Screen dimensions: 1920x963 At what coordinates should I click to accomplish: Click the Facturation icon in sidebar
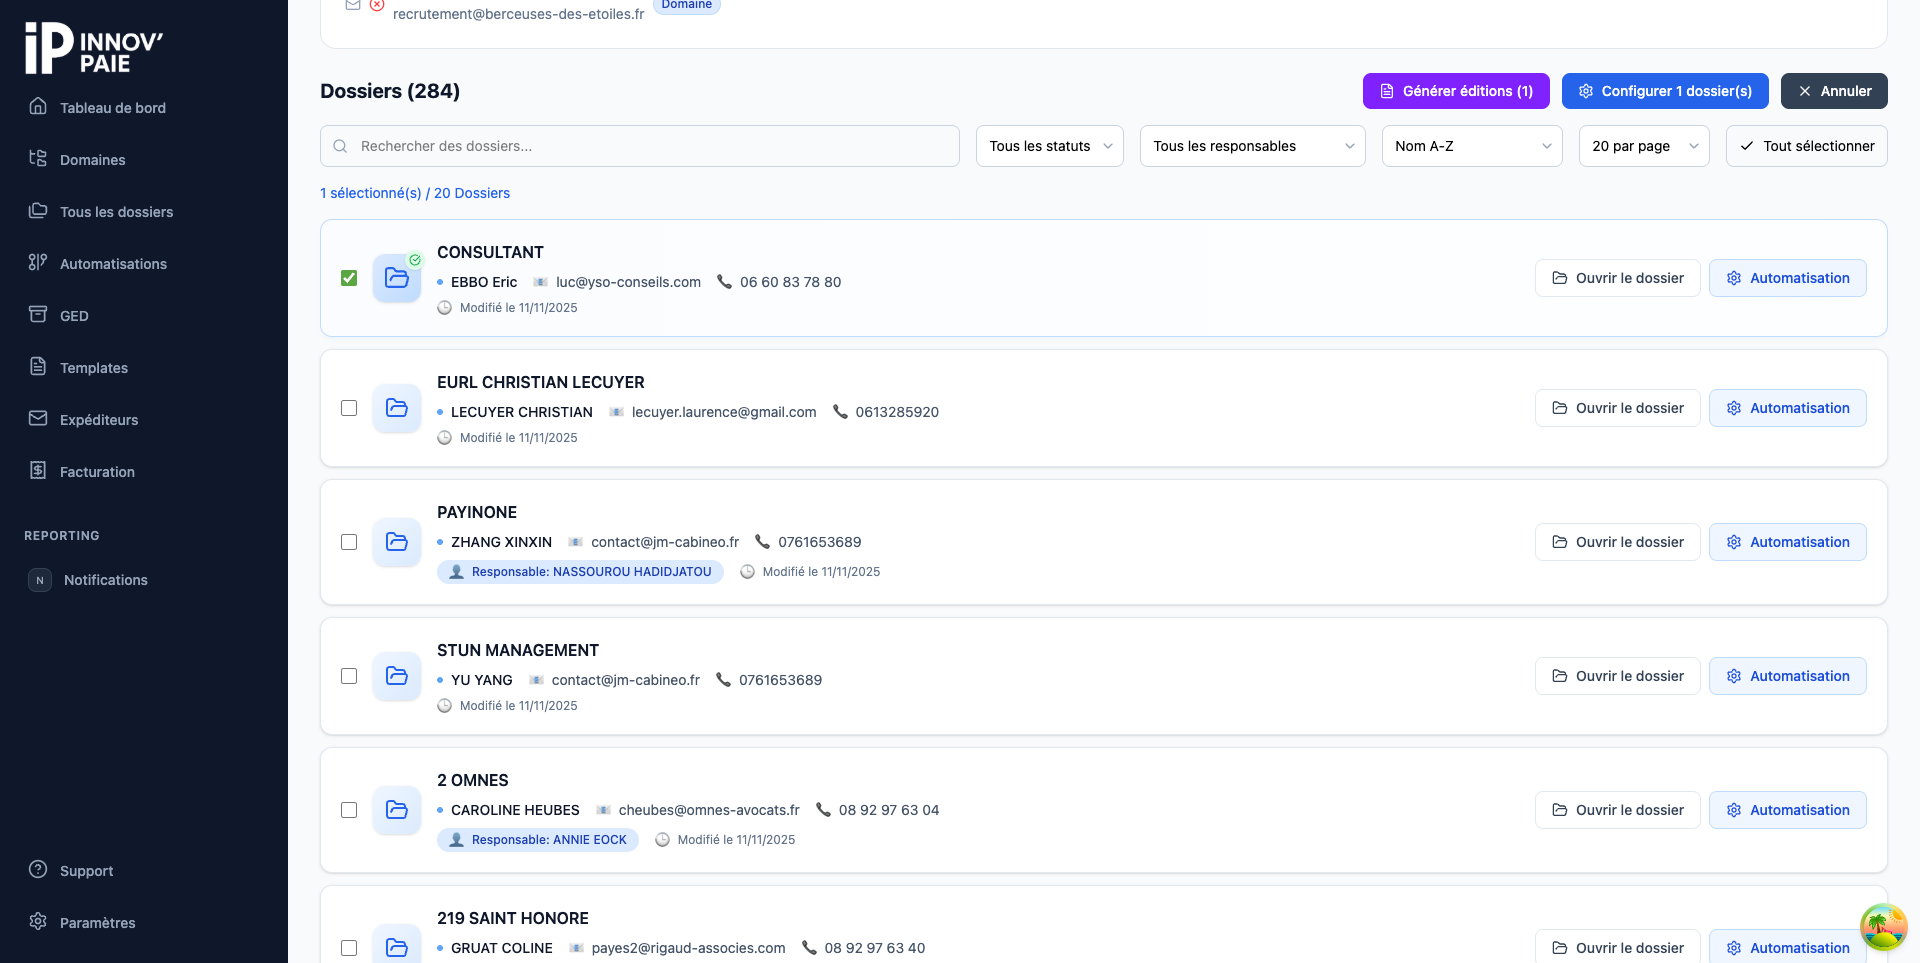(38, 471)
